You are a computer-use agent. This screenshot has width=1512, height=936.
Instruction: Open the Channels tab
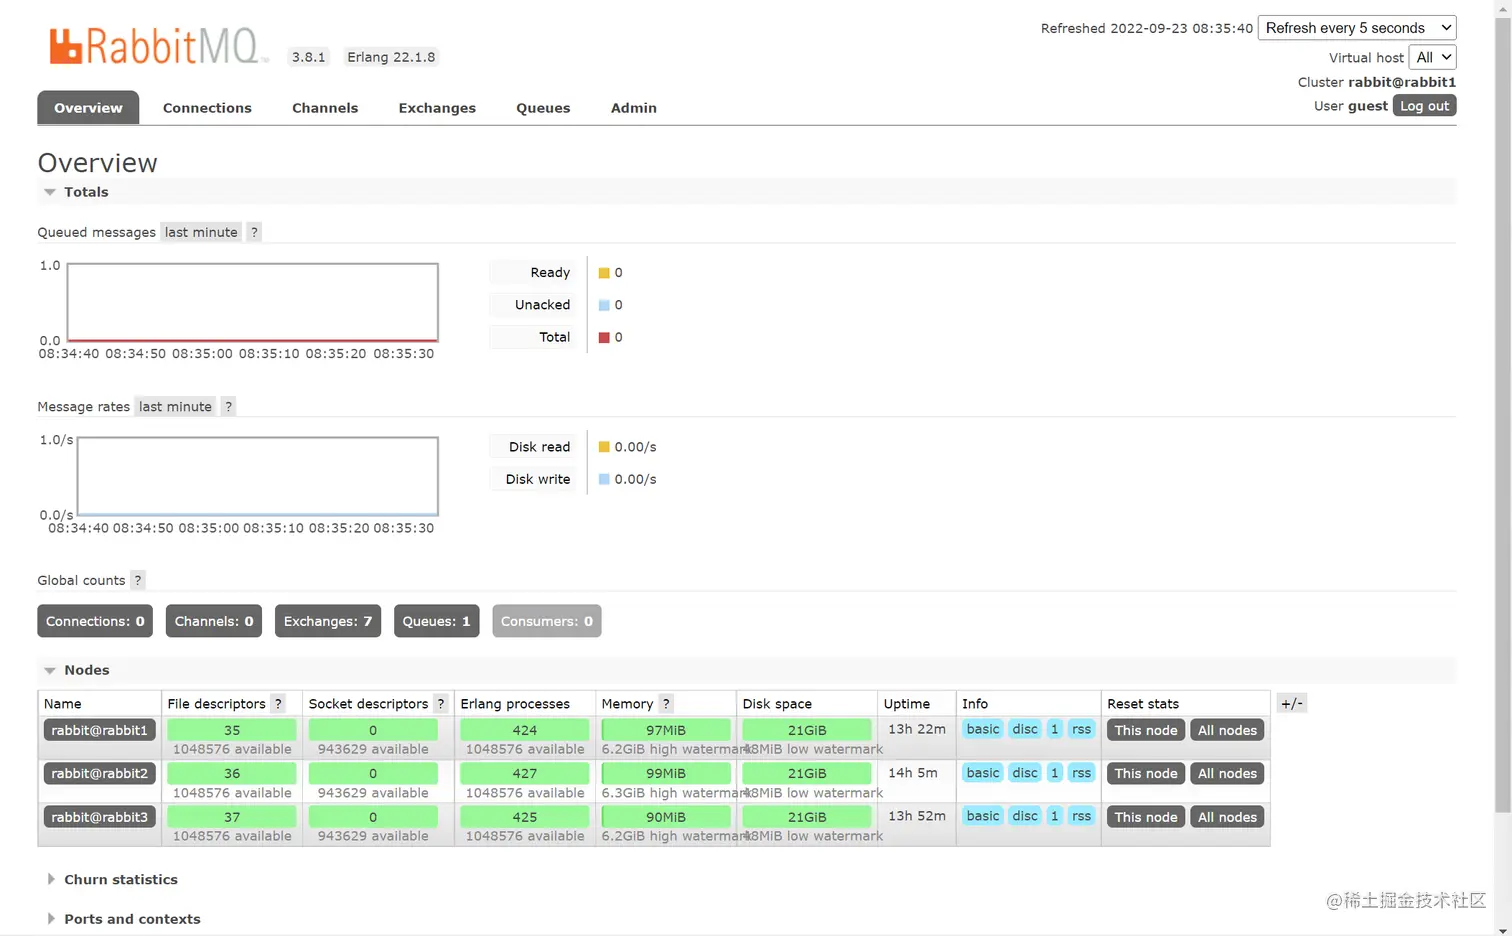pos(325,108)
